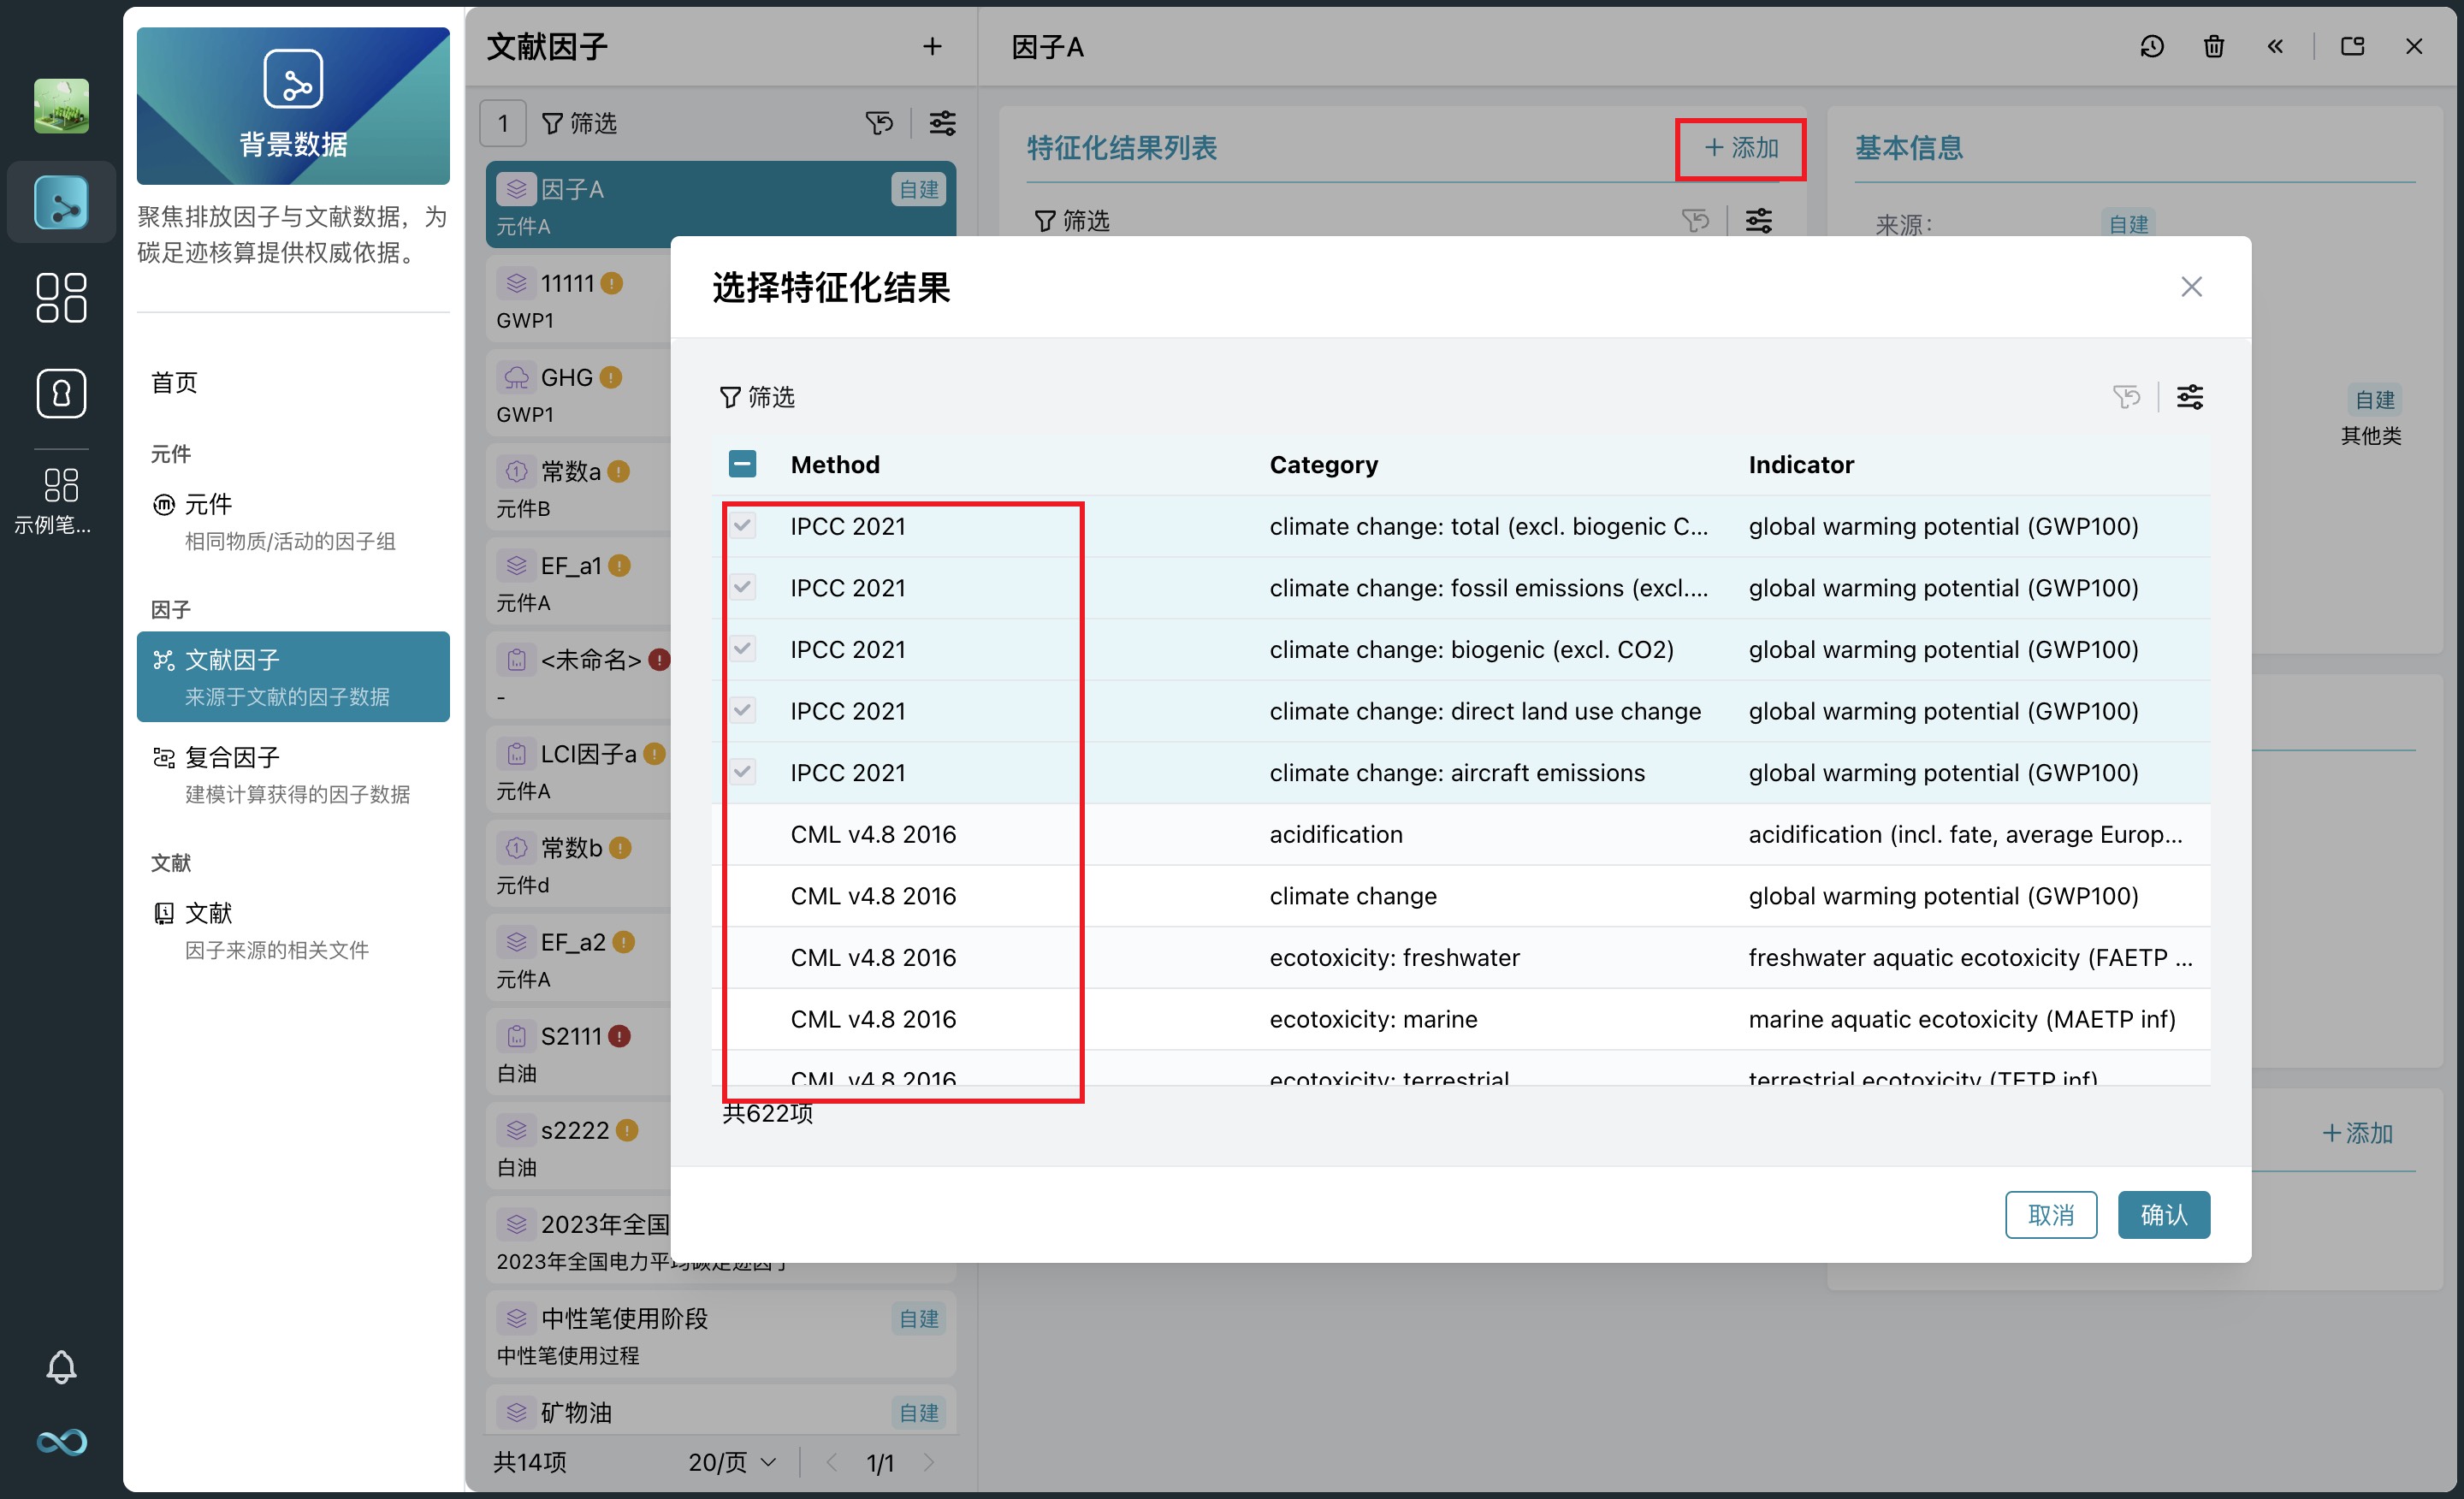The width and height of the screenshot is (2464, 1499).
Task: Open column settings icon in dialog
Action: pos(2189,397)
